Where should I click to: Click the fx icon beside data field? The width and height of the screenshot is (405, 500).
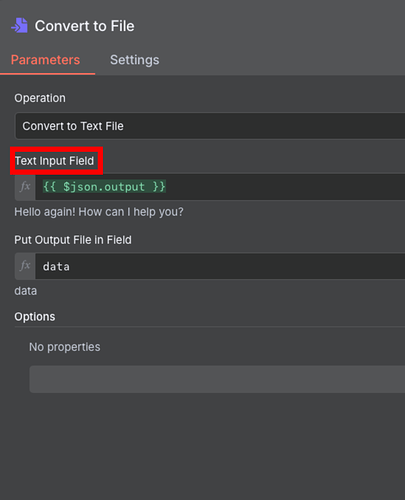coord(25,266)
